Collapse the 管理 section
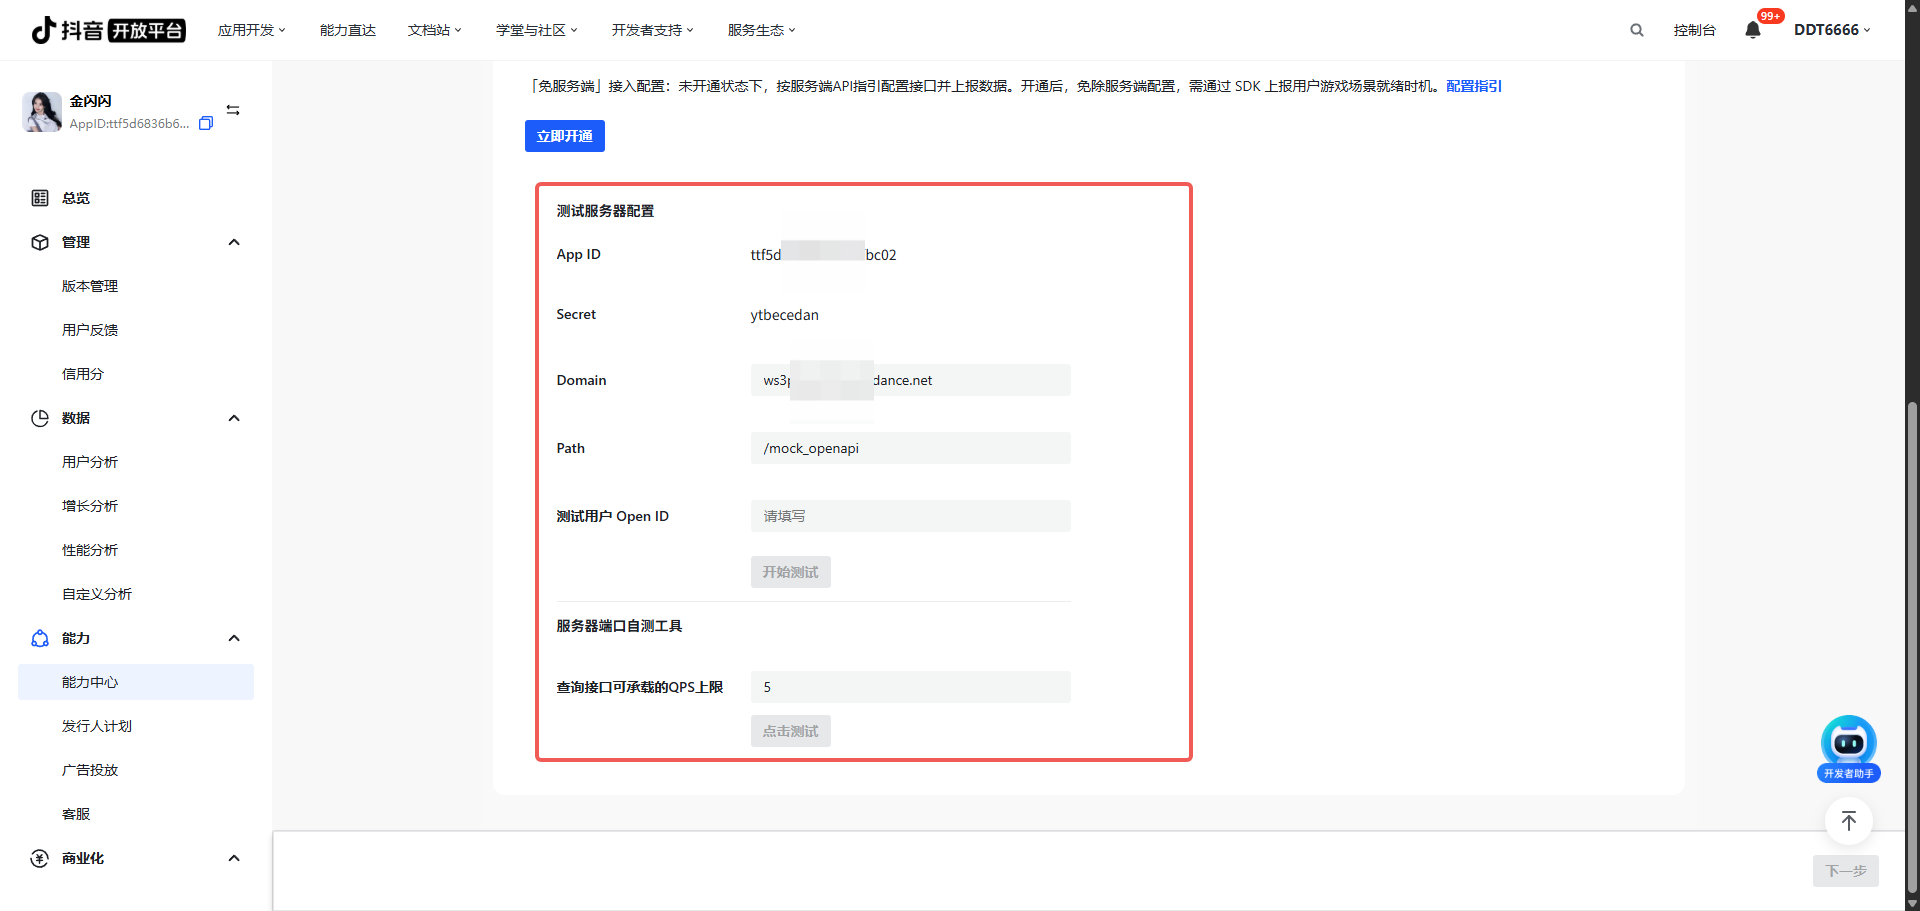Viewport: 1920px width, 911px height. click(x=234, y=242)
